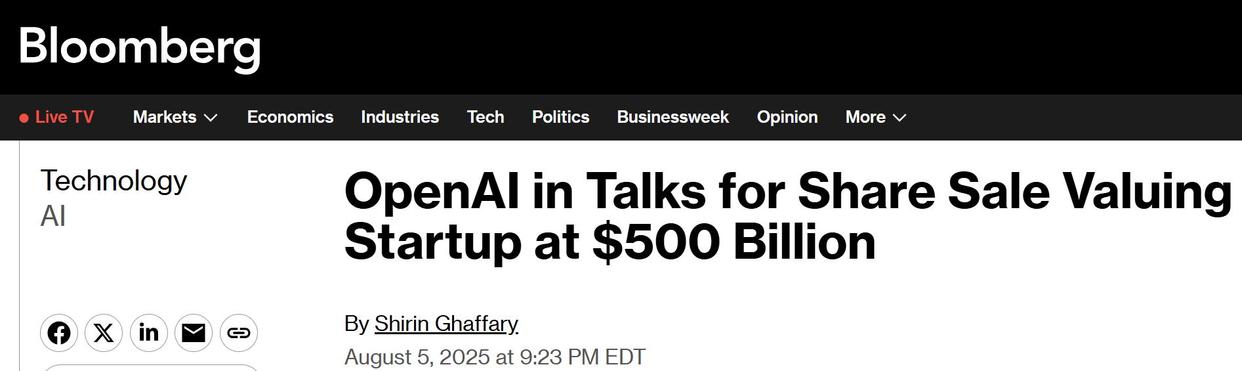Image resolution: width=1242 pixels, height=371 pixels.
Task: Open the Bloomberg logo homepage
Action: [x=139, y=46]
